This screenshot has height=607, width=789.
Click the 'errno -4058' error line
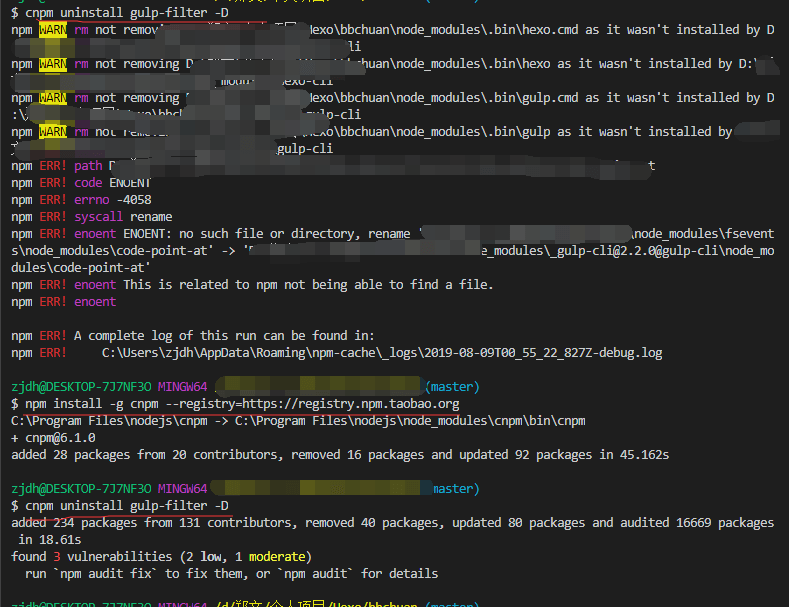[109, 200]
